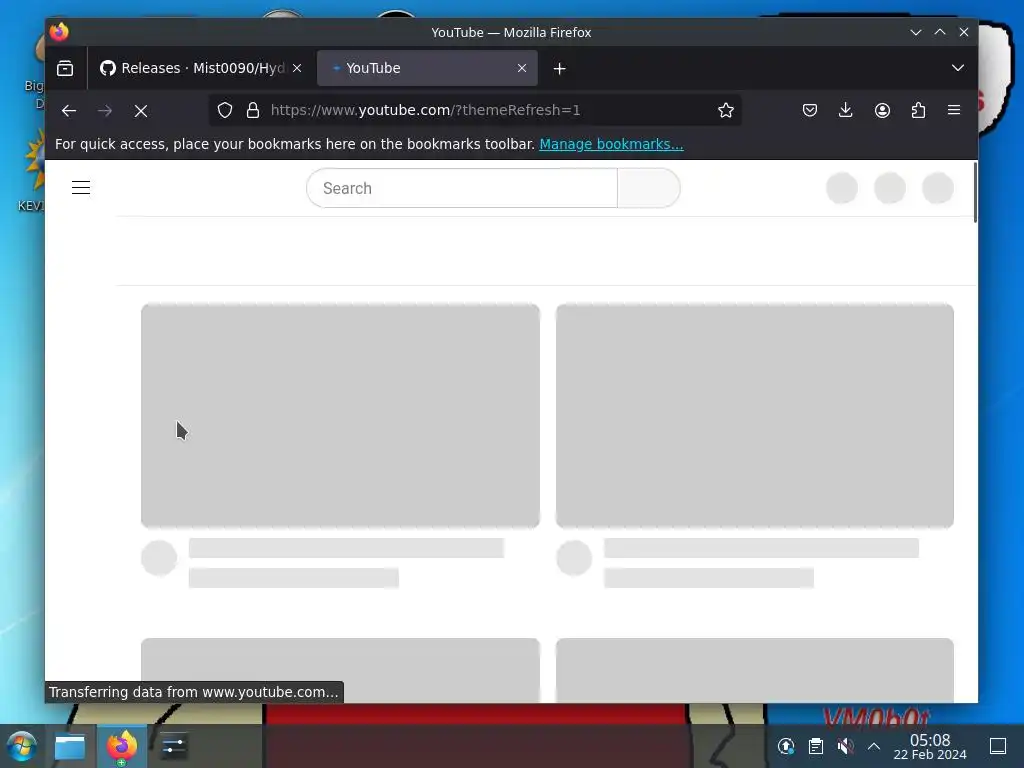This screenshot has height=768, width=1024.
Task: Click the show desktop button
Action: coord(998,746)
